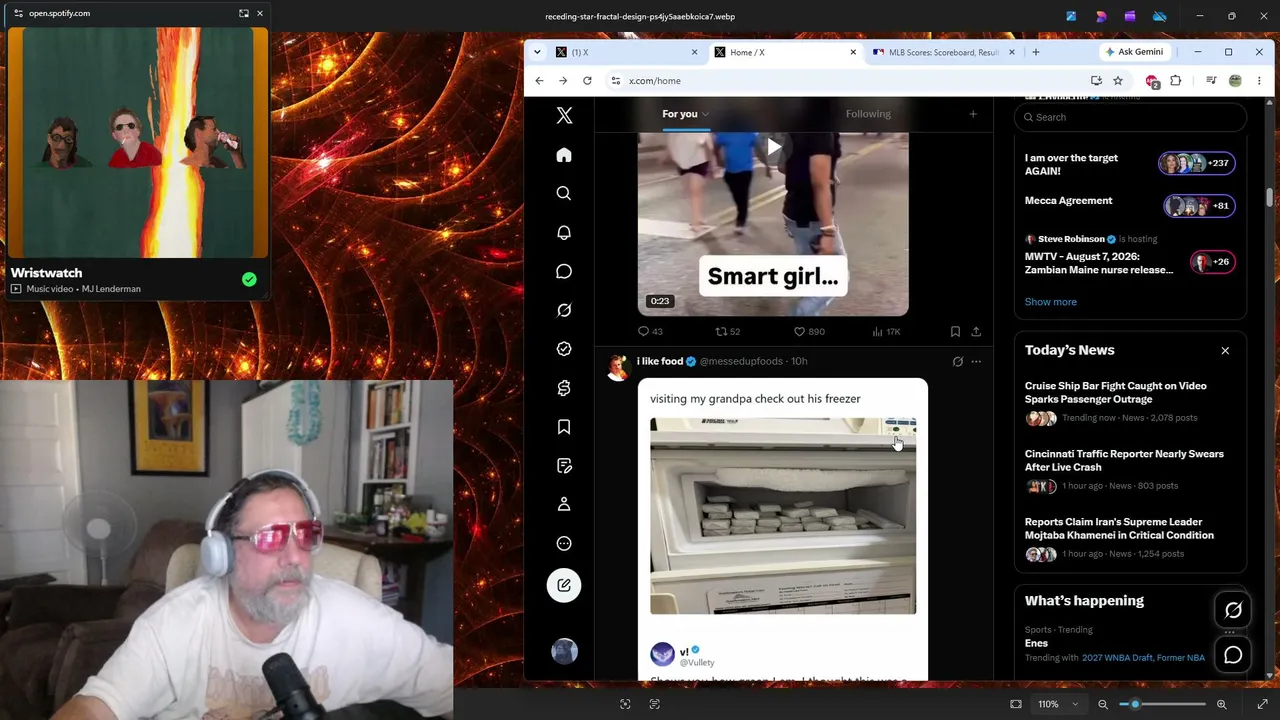Open Cruise Ship Bar Fight news story
Screen dimensions: 1280x720
coord(1115,392)
